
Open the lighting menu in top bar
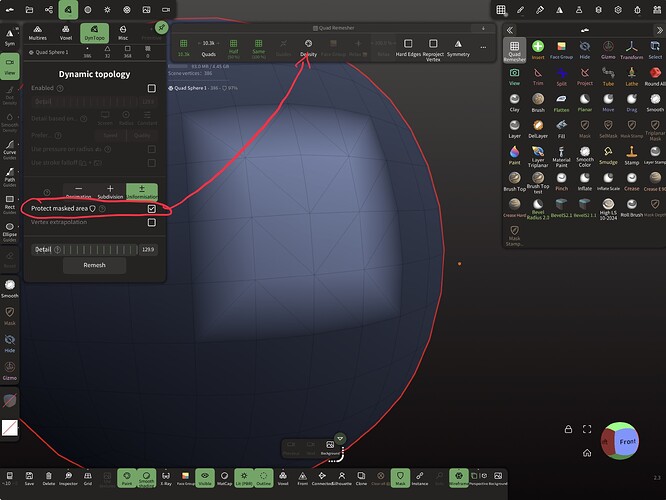click(107, 9)
